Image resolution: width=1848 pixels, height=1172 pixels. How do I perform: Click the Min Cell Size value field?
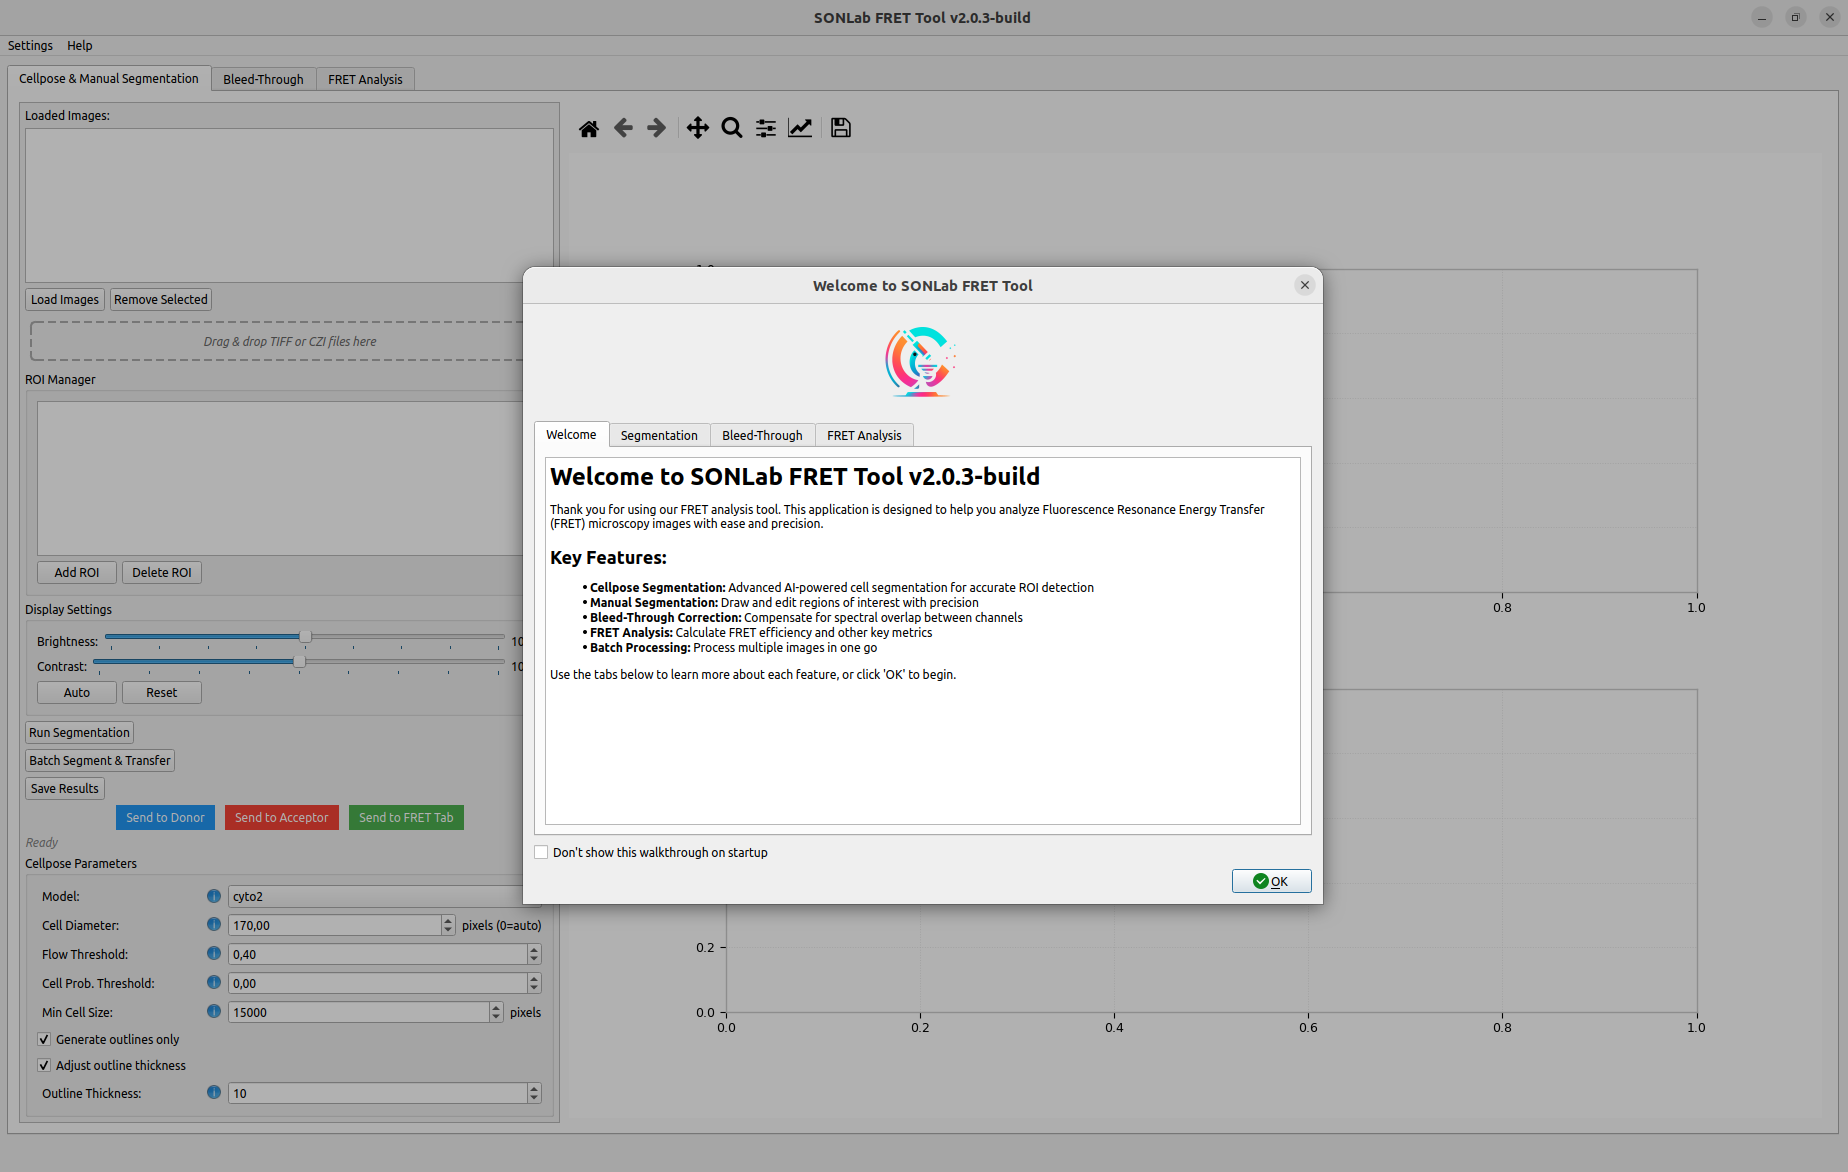coord(359,1012)
